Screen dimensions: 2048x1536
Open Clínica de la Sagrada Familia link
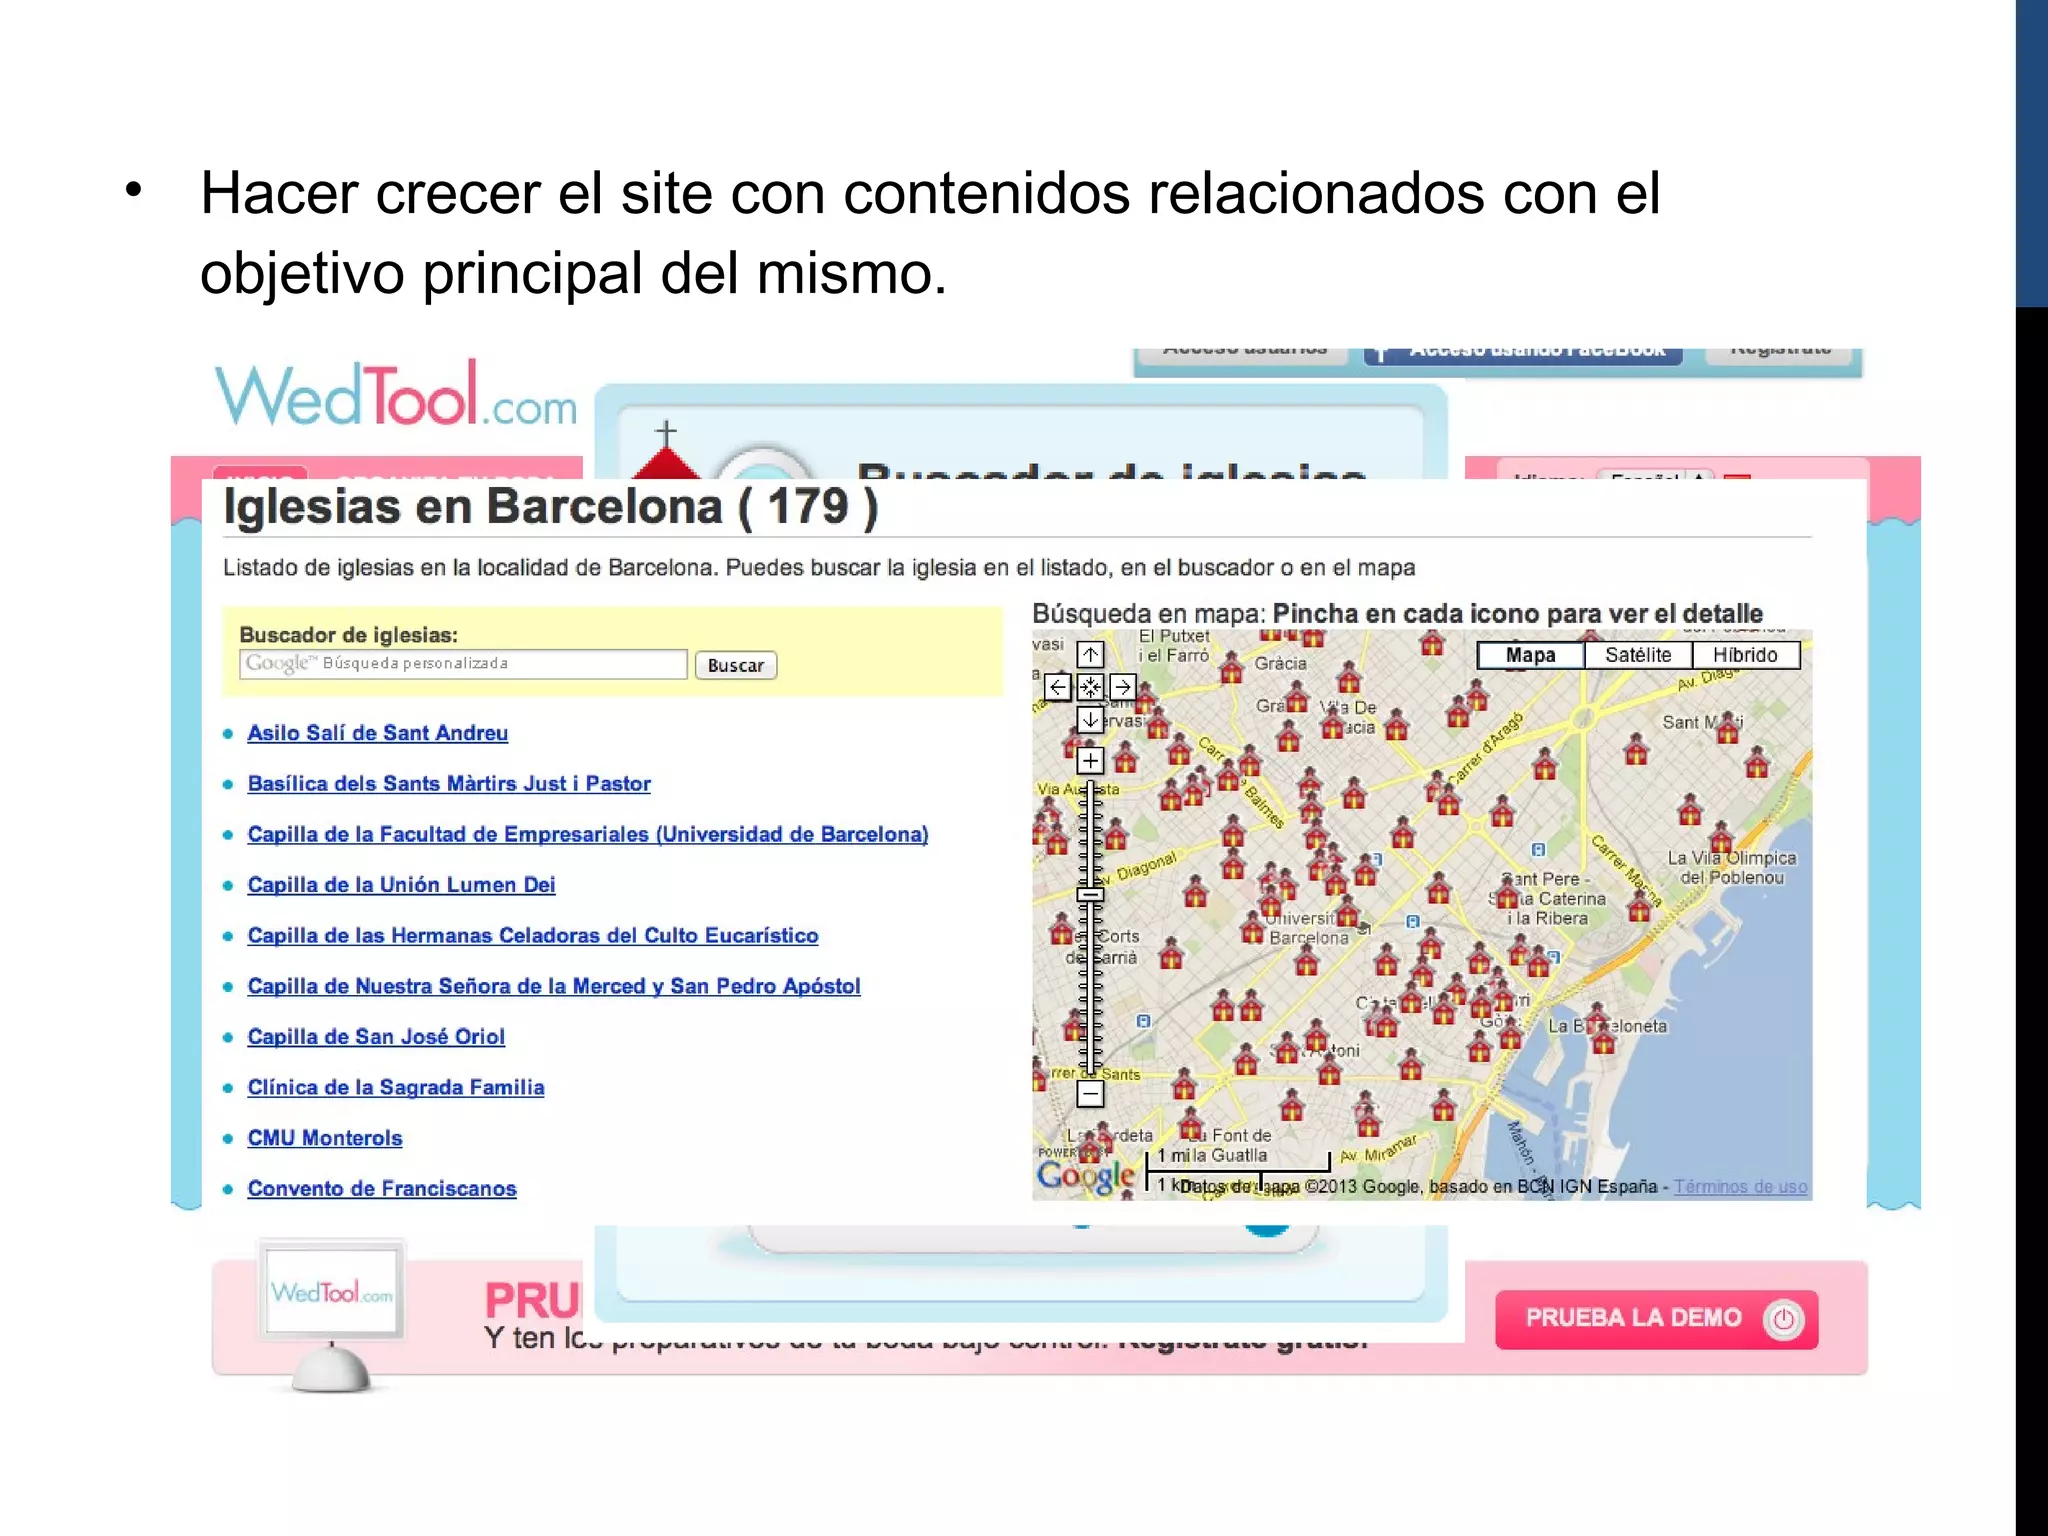click(396, 1088)
